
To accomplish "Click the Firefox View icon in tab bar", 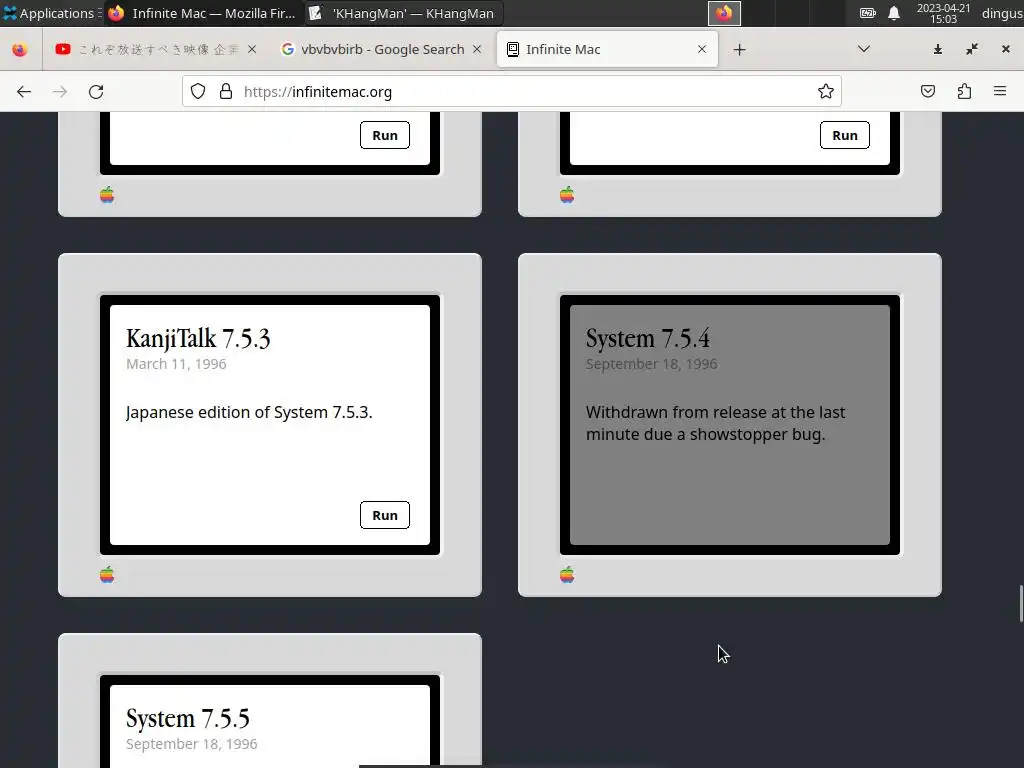I will point(20,50).
